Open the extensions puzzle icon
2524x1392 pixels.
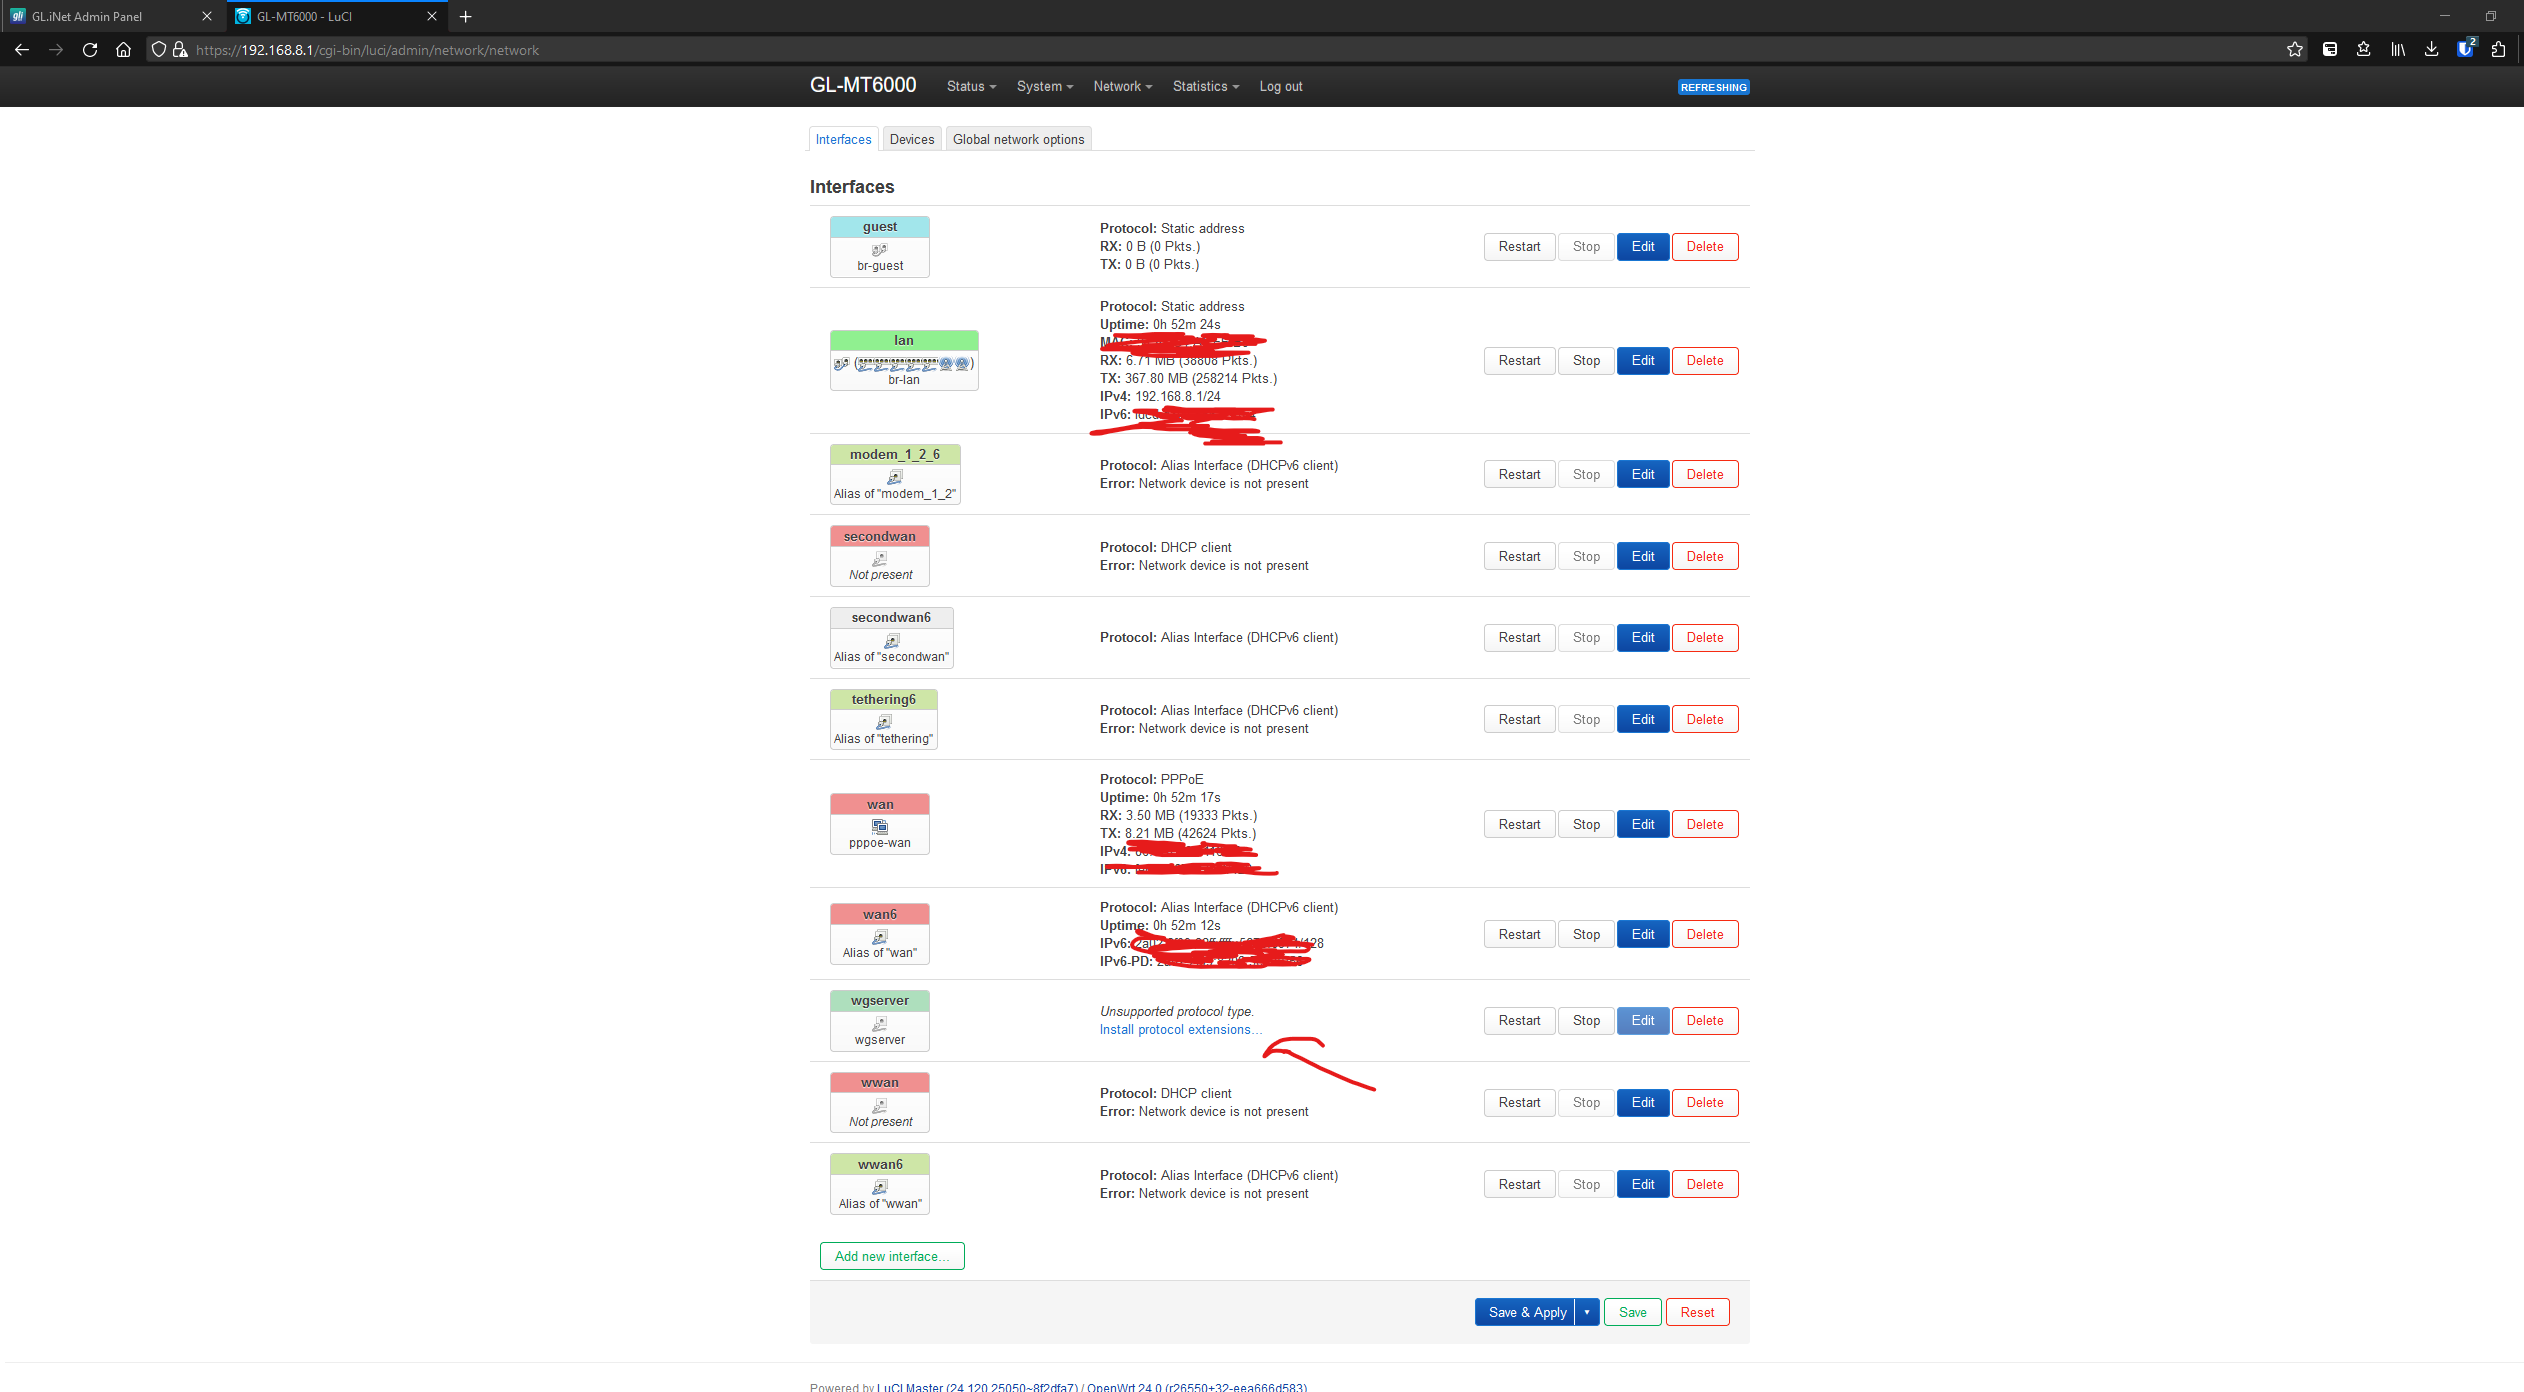click(x=2498, y=50)
